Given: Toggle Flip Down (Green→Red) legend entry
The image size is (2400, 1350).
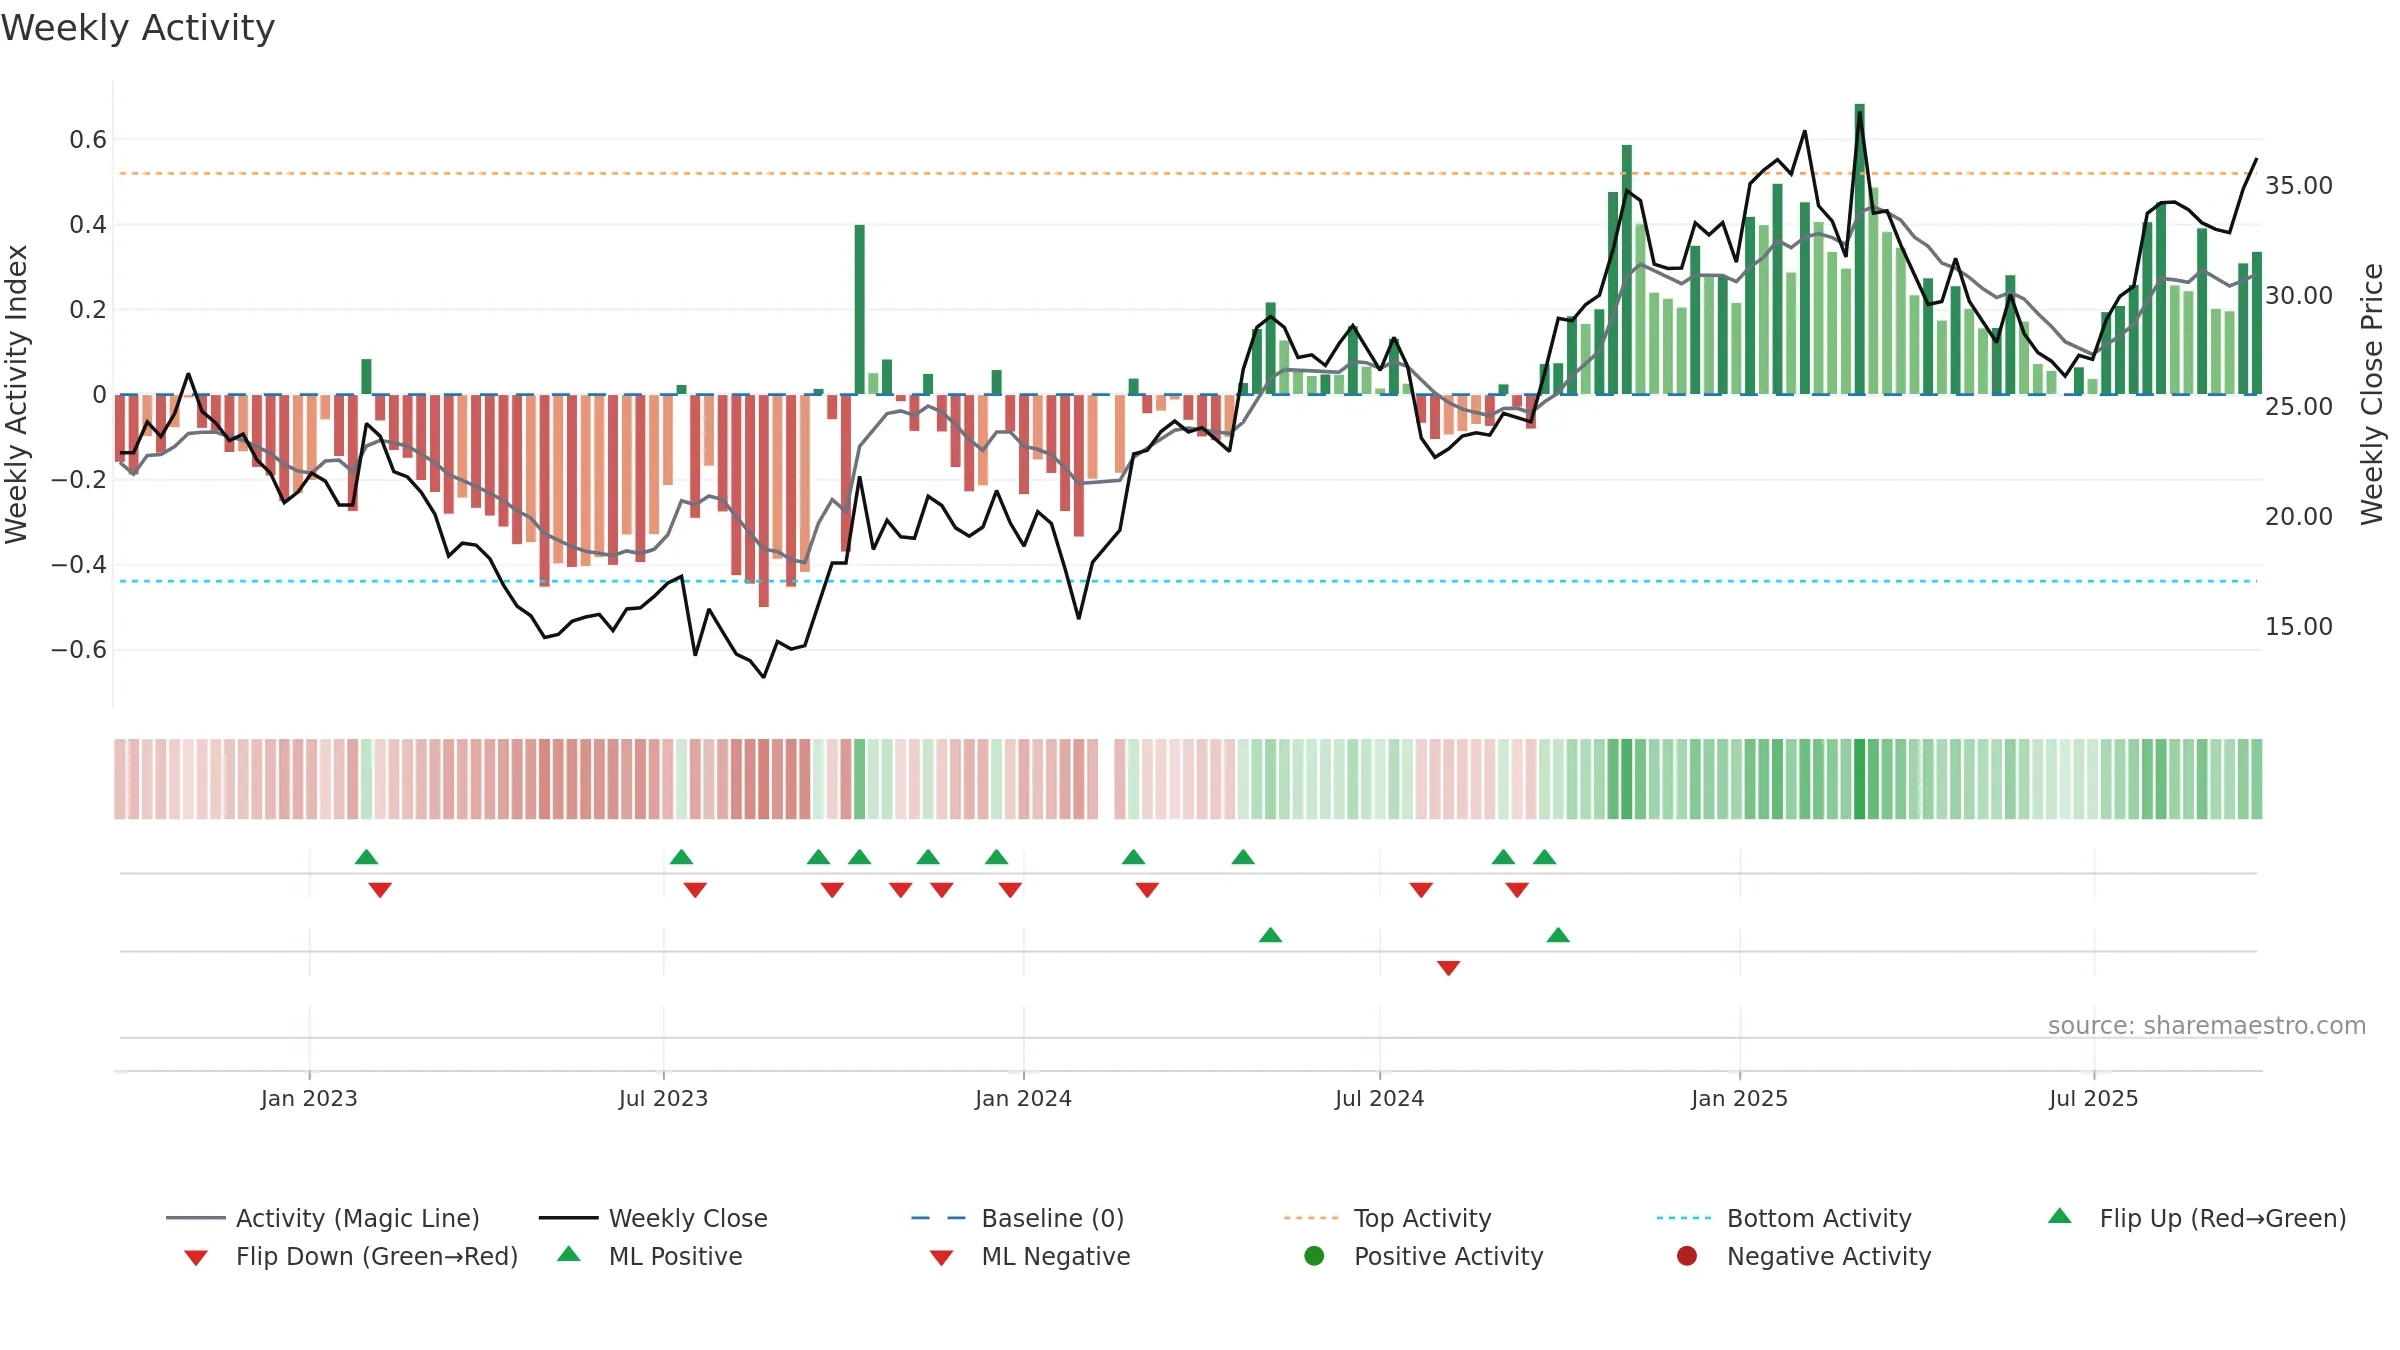Looking at the screenshot, I should point(350,1256).
